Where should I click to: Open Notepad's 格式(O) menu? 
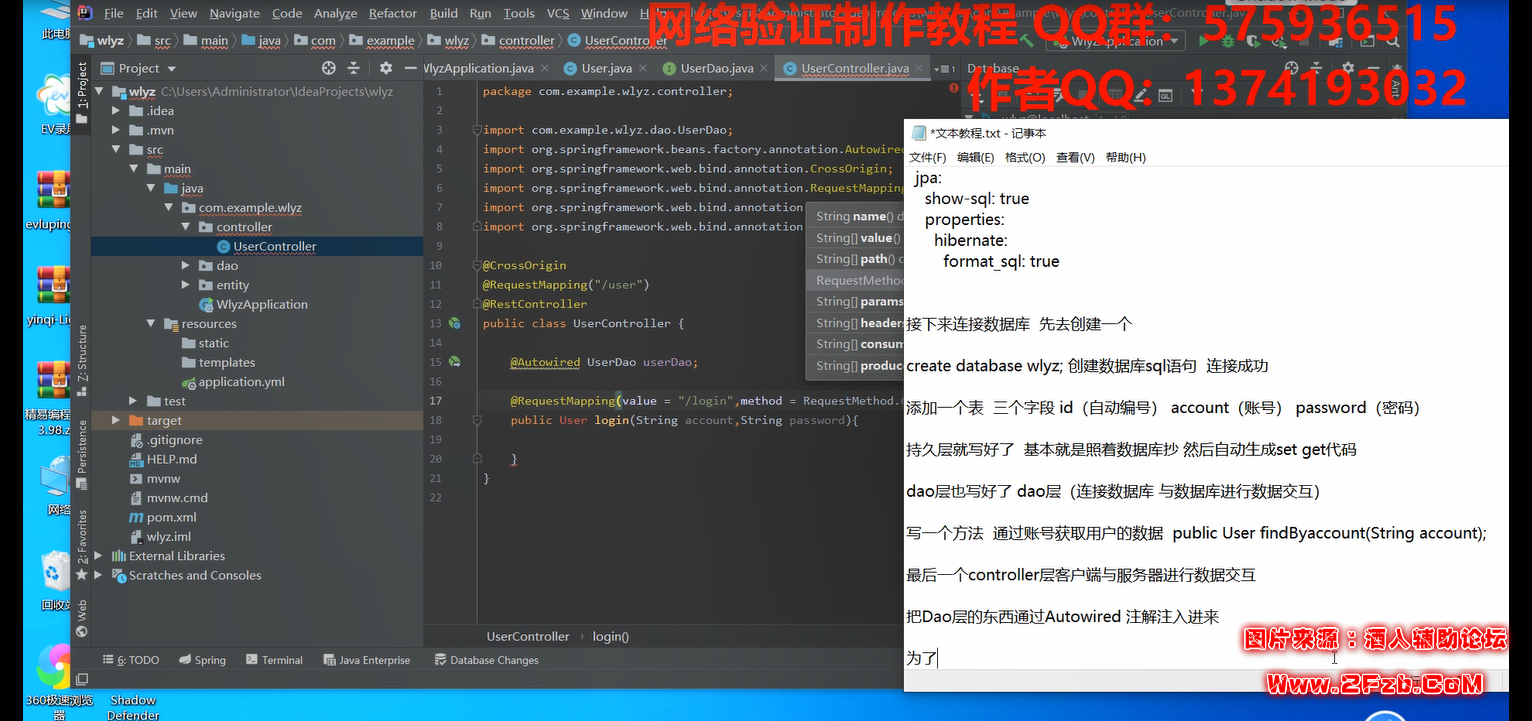click(1024, 157)
